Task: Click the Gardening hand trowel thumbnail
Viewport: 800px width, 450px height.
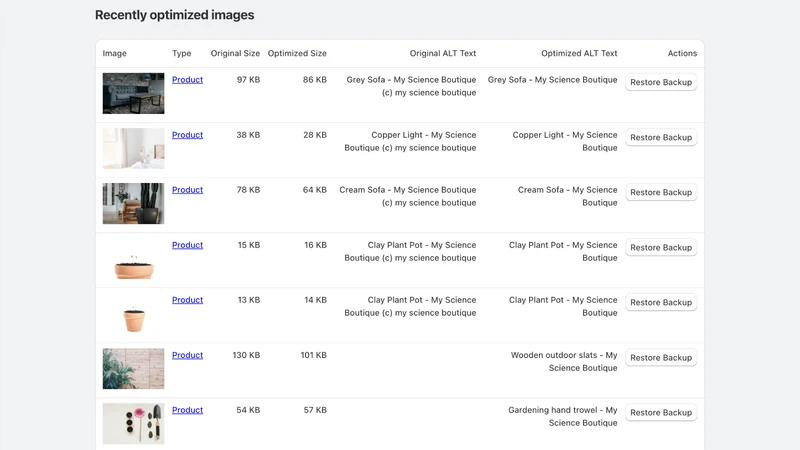Action: pyautogui.click(x=133, y=424)
